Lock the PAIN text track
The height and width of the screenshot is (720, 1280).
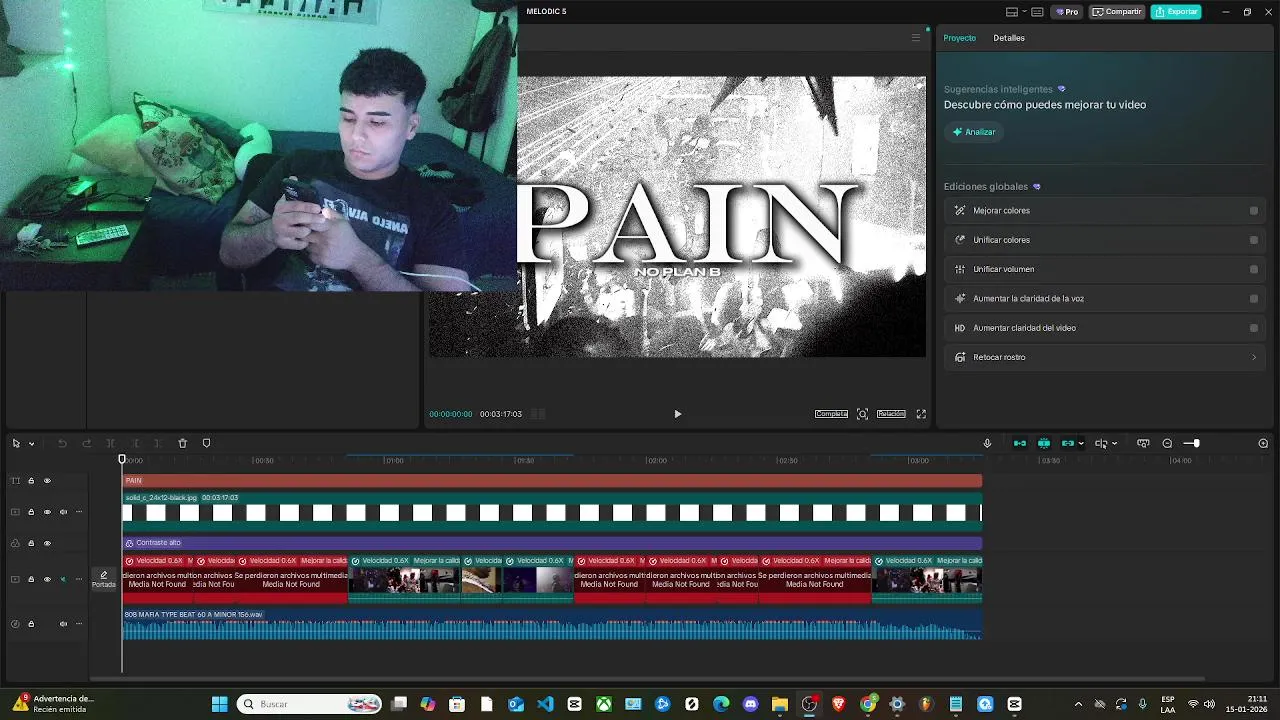(x=31, y=481)
